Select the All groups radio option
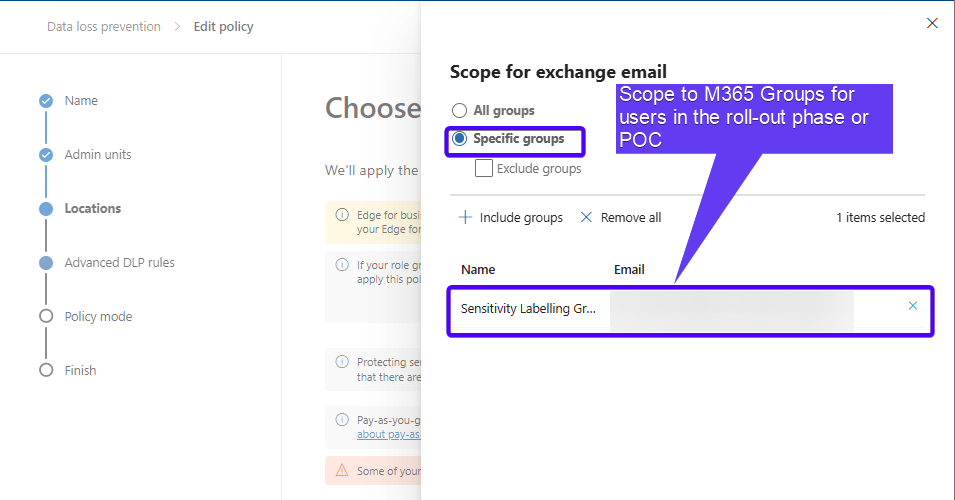This screenshot has width=955, height=500. click(x=459, y=110)
